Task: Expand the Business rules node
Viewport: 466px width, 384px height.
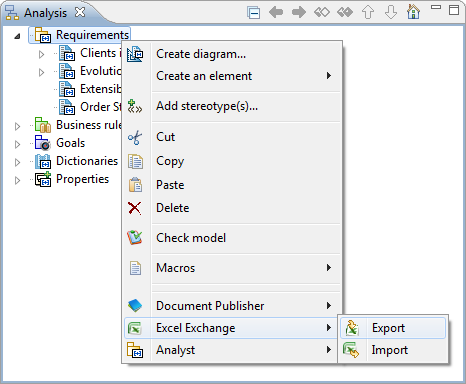Action: (x=17, y=126)
